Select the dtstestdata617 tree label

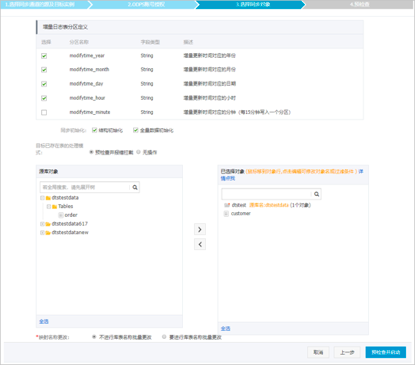[x=70, y=224]
